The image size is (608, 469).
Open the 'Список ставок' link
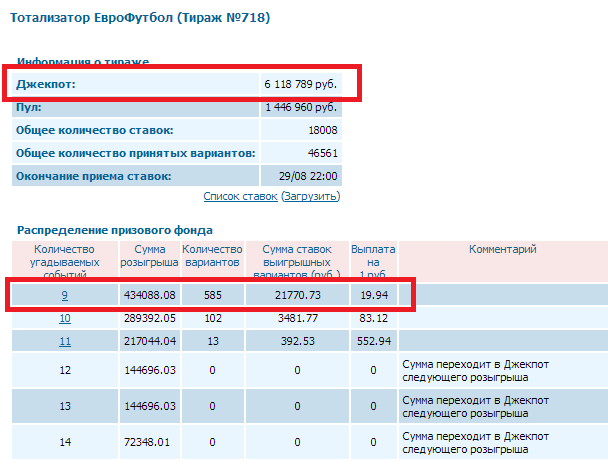pyautogui.click(x=240, y=197)
